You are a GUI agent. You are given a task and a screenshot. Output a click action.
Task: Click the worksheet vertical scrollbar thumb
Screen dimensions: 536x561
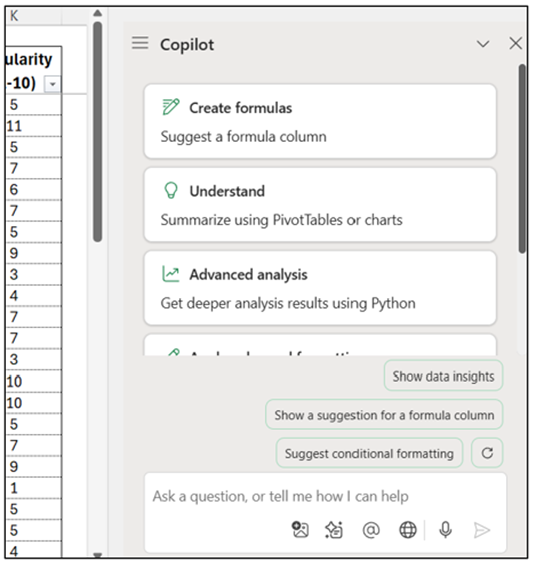[97, 132]
